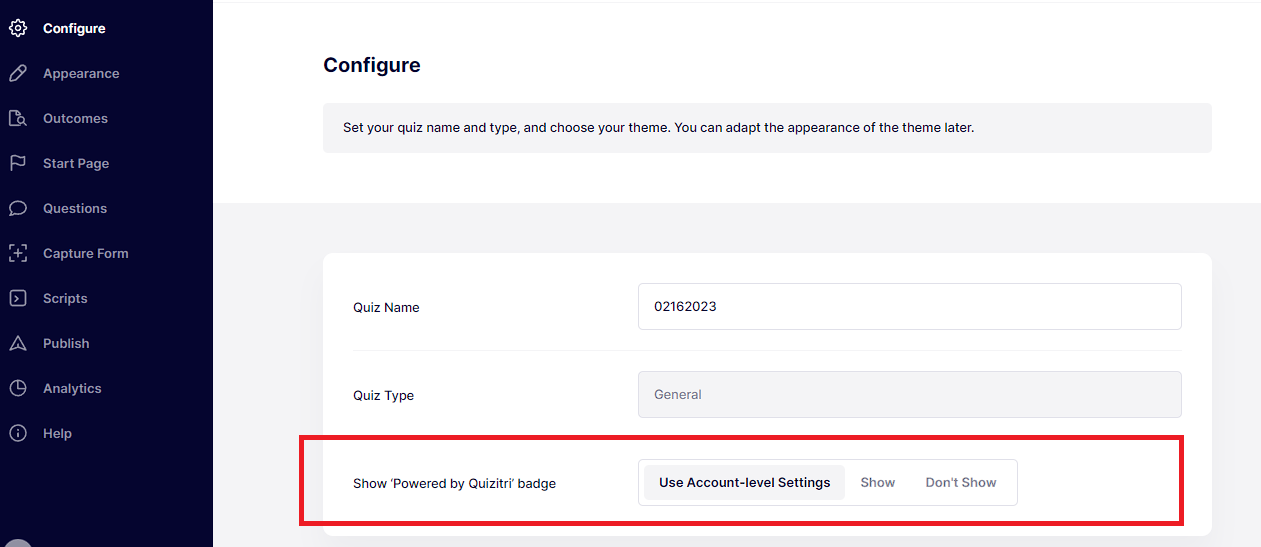Open Outcomes via its magnifier icon
This screenshot has height=547, width=1261.
(x=17, y=118)
